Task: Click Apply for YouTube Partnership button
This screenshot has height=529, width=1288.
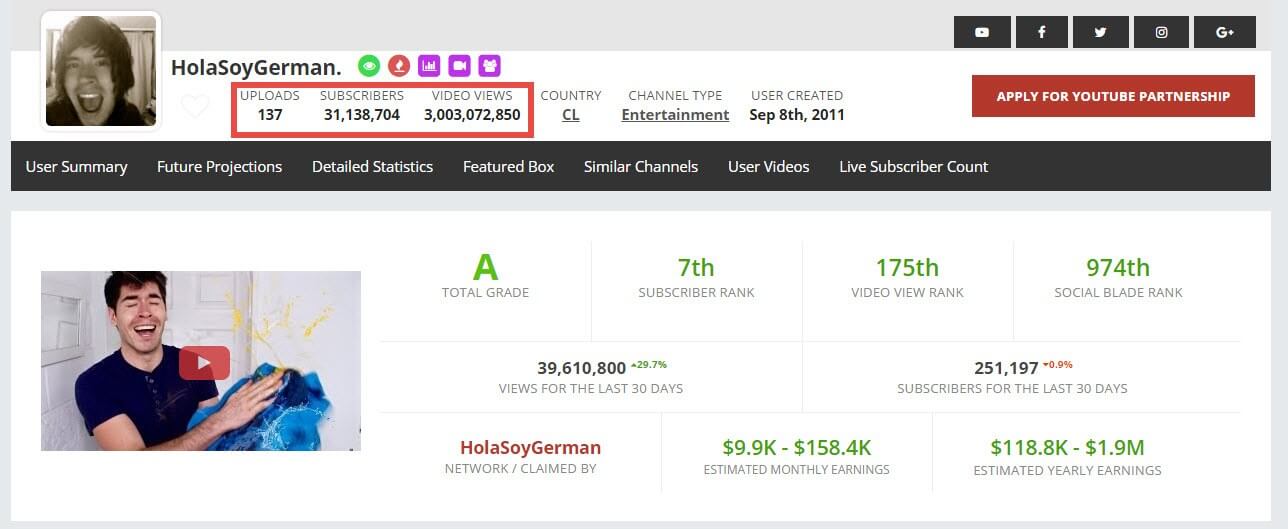Action: (1113, 96)
